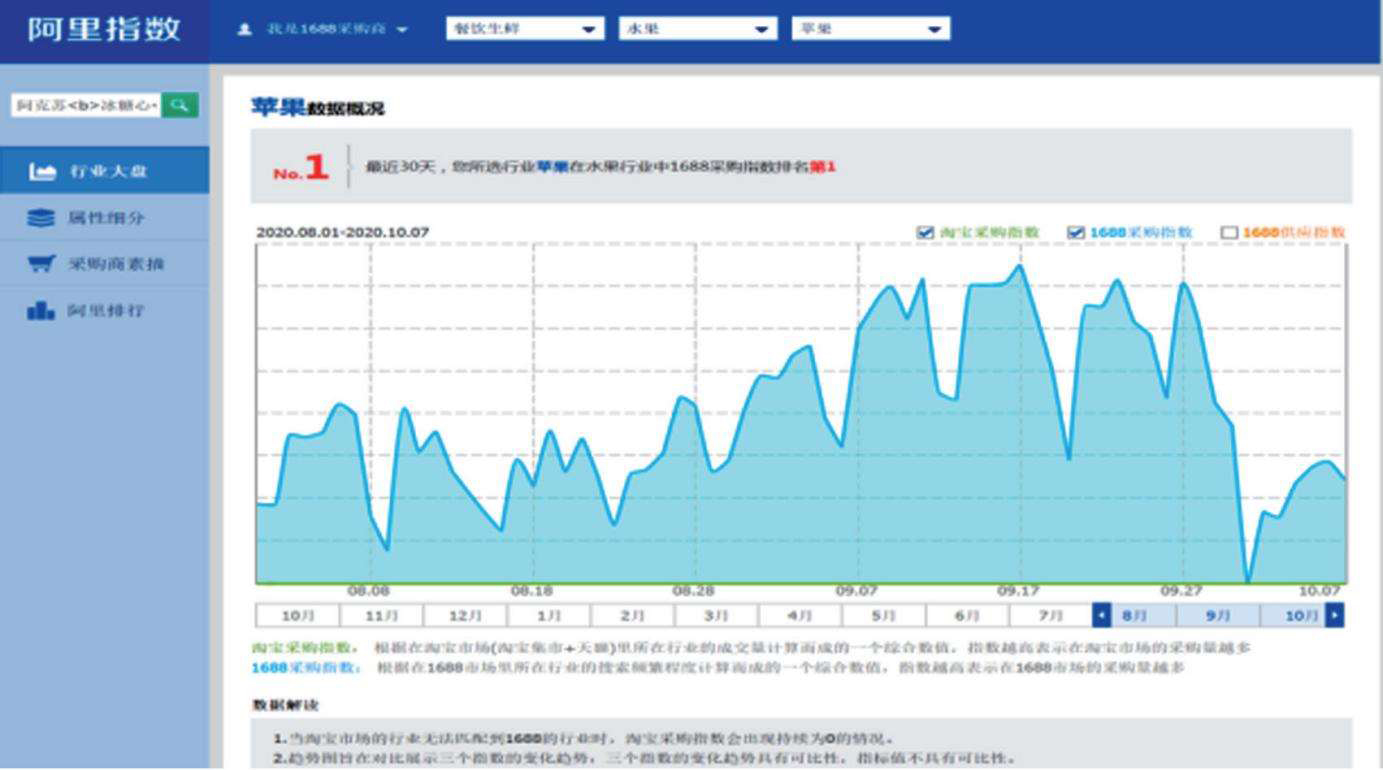Click the 属性细分 layers icon

pyautogui.click(x=42, y=218)
